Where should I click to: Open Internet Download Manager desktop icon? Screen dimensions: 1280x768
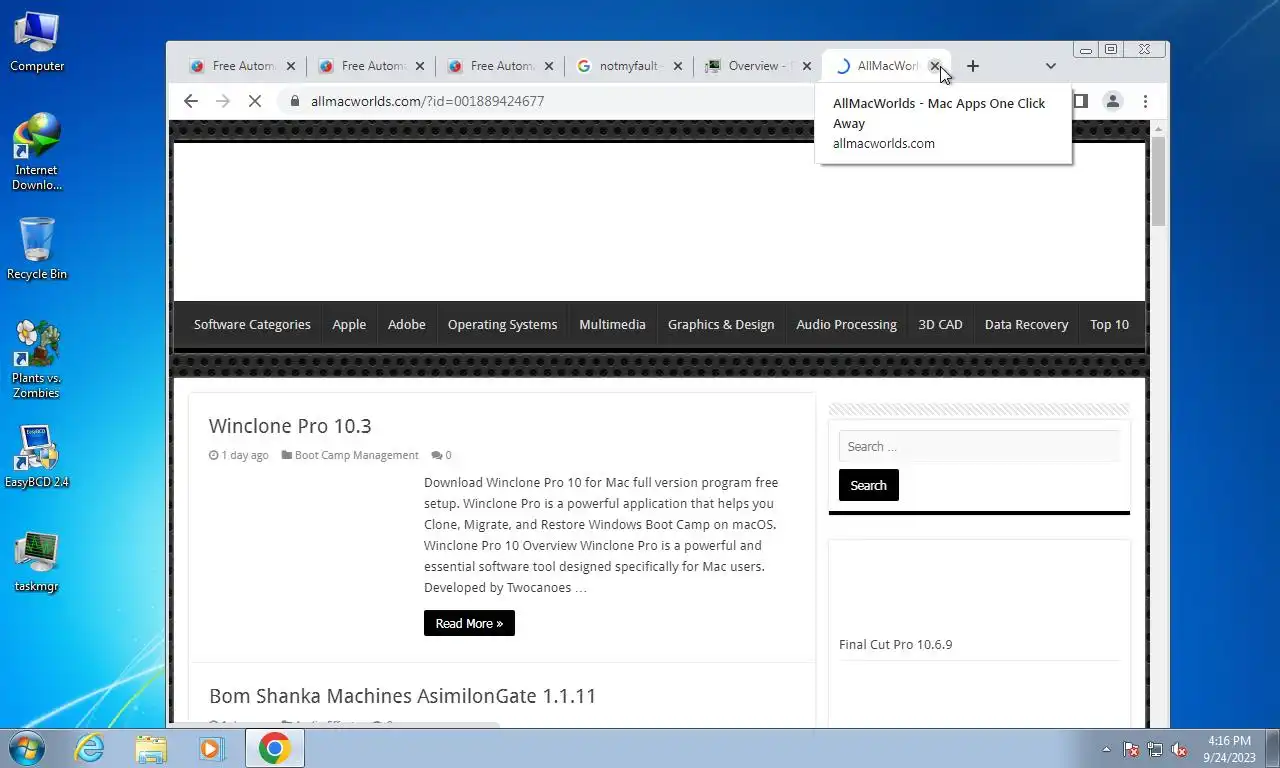click(x=37, y=152)
